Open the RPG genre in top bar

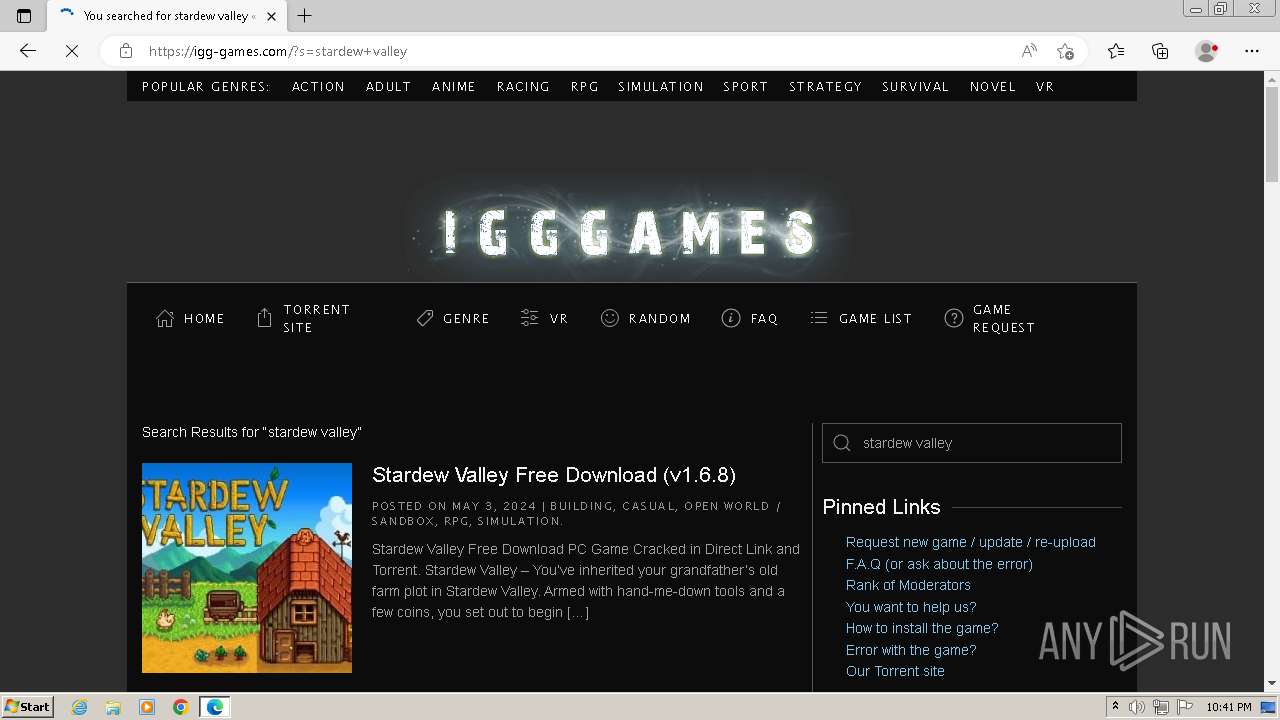pos(584,86)
